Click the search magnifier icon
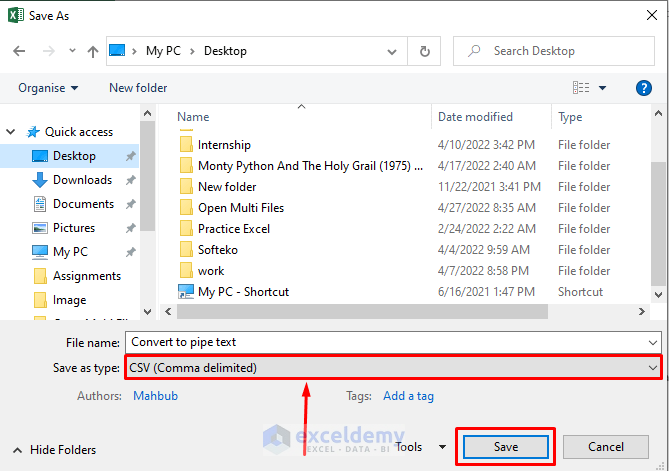Screen dimensions: 669x471 [474, 51]
